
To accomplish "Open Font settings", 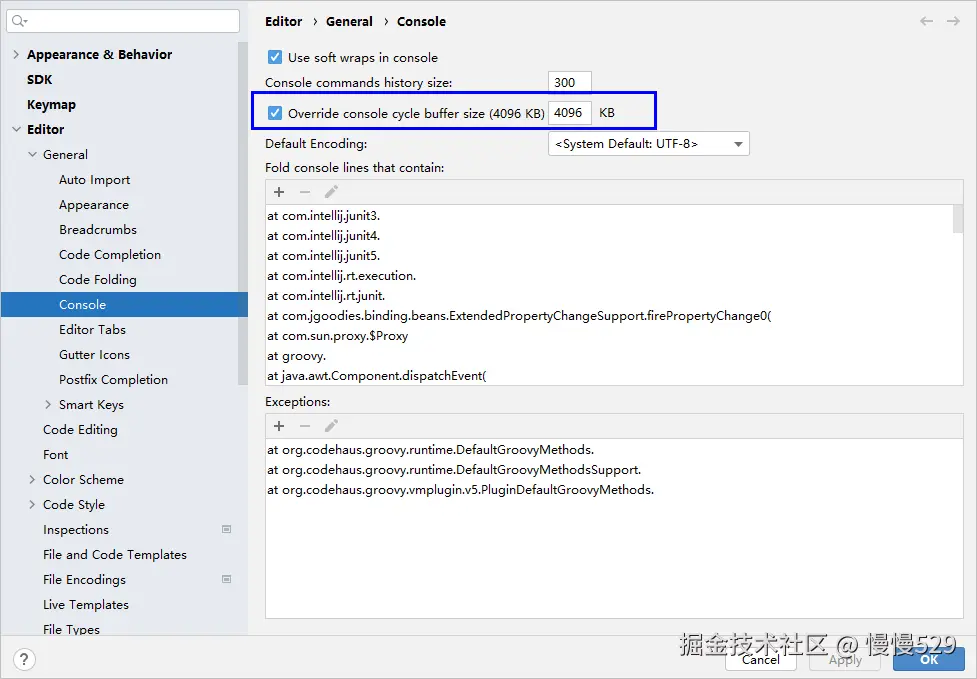I will pos(55,455).
